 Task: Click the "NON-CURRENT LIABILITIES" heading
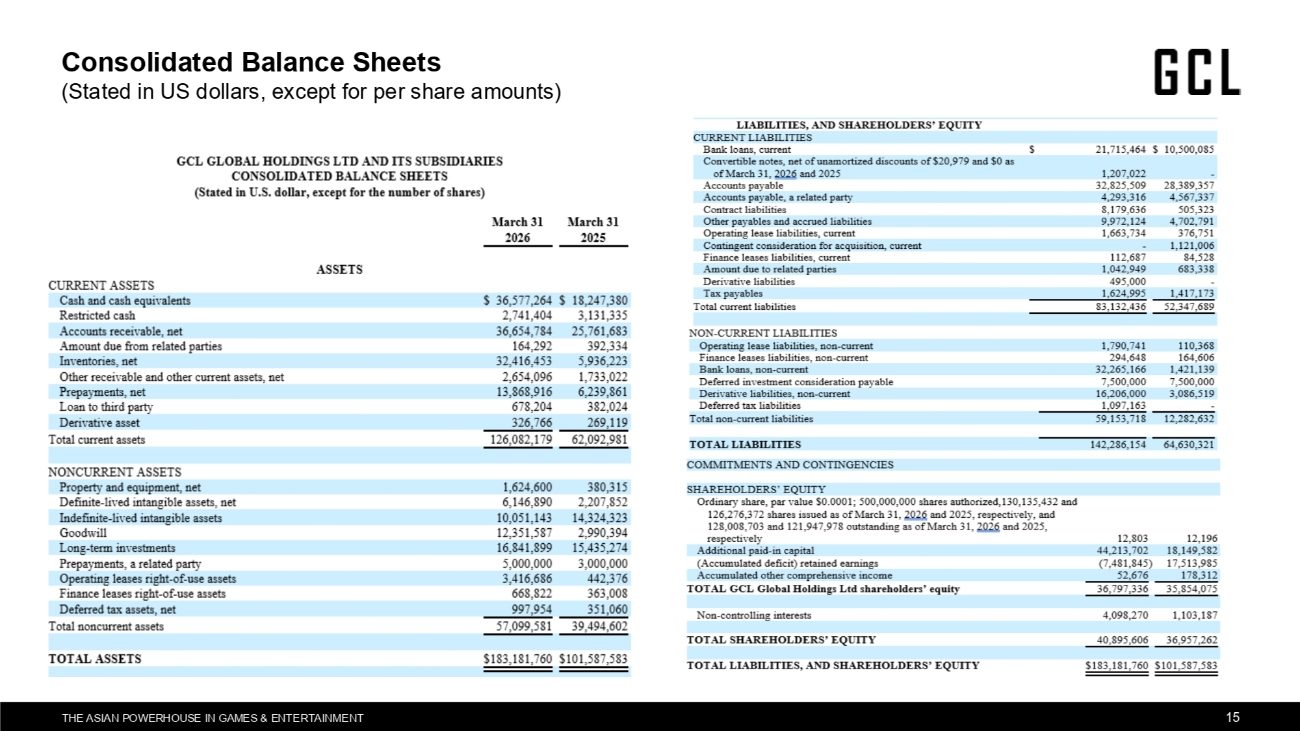(763, 333)
